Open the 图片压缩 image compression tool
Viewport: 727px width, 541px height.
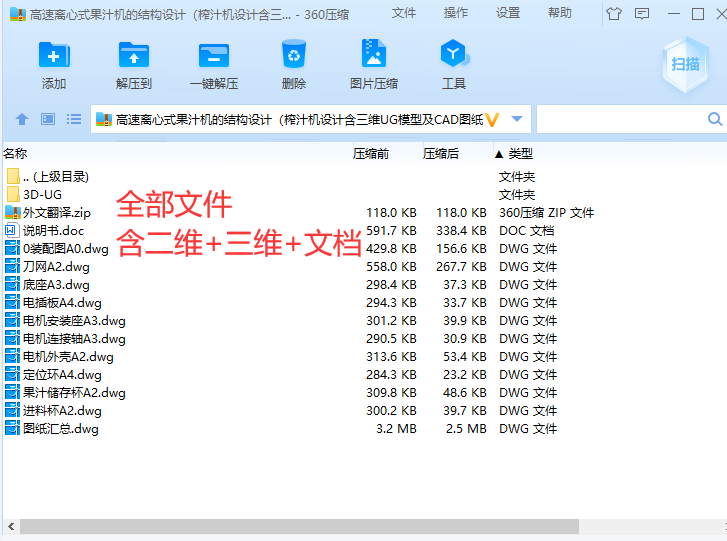pyautogui.click(x=374, y=54)
